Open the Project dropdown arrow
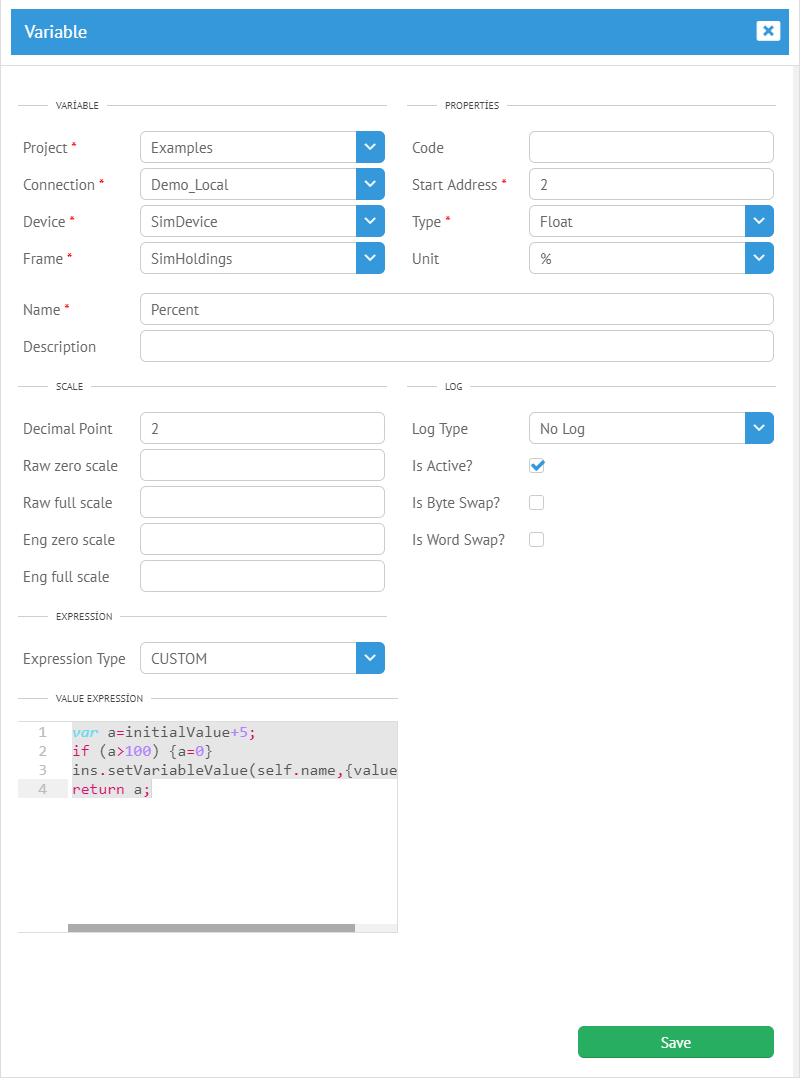 pyautogui.click(x=370, y=147)
